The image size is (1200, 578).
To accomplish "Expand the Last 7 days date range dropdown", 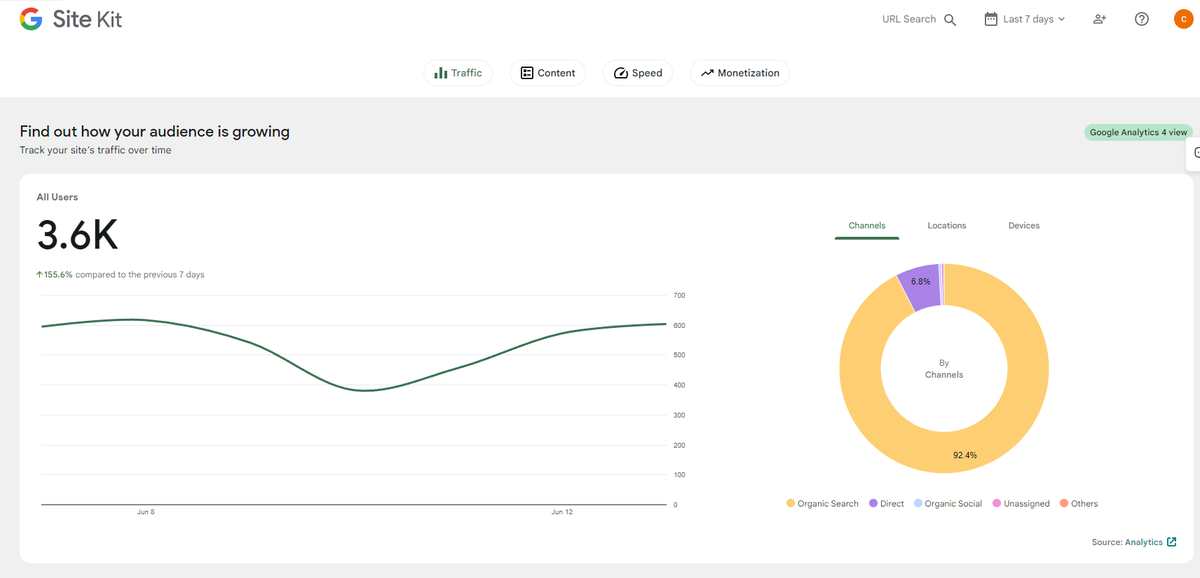I will click(1025, 19).
